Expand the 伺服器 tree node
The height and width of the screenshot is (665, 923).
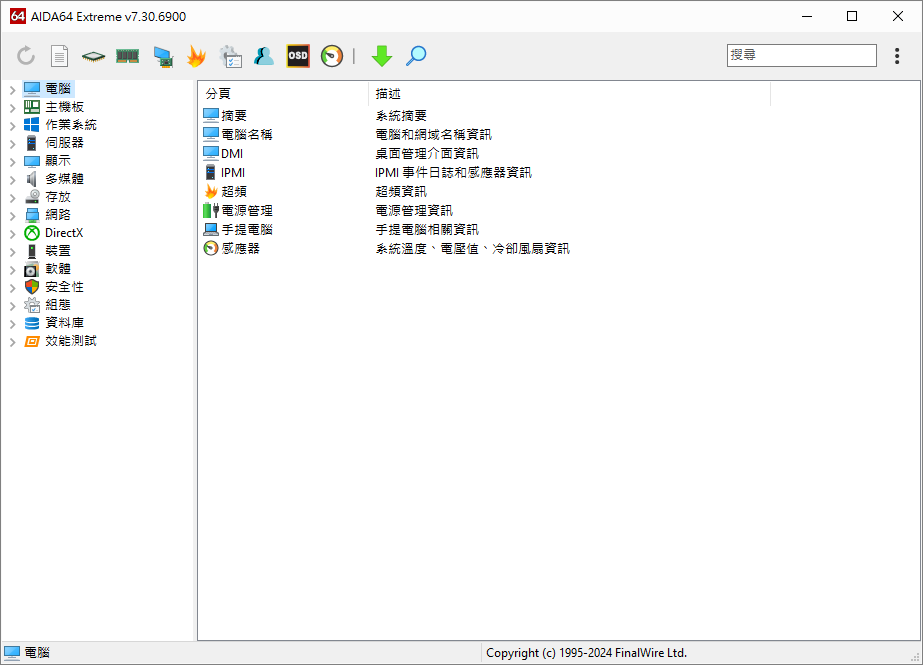12,144
